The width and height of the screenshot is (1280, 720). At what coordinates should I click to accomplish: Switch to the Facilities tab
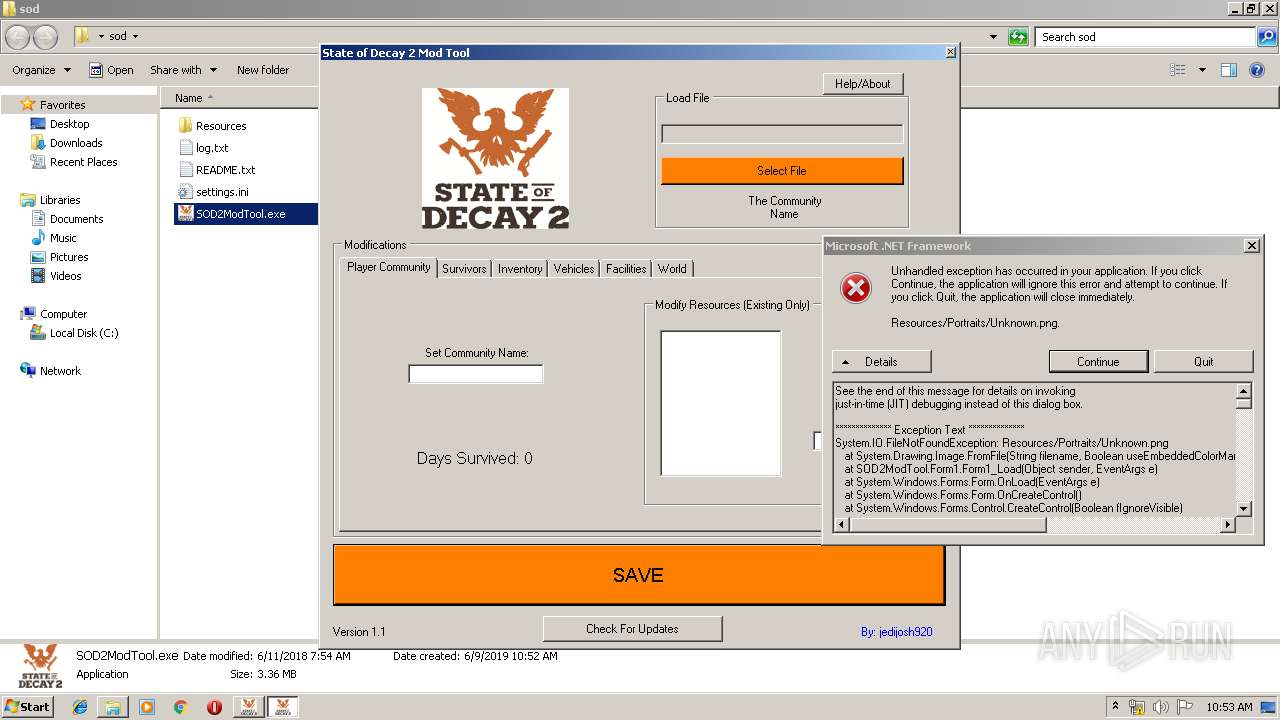(626, 269)
